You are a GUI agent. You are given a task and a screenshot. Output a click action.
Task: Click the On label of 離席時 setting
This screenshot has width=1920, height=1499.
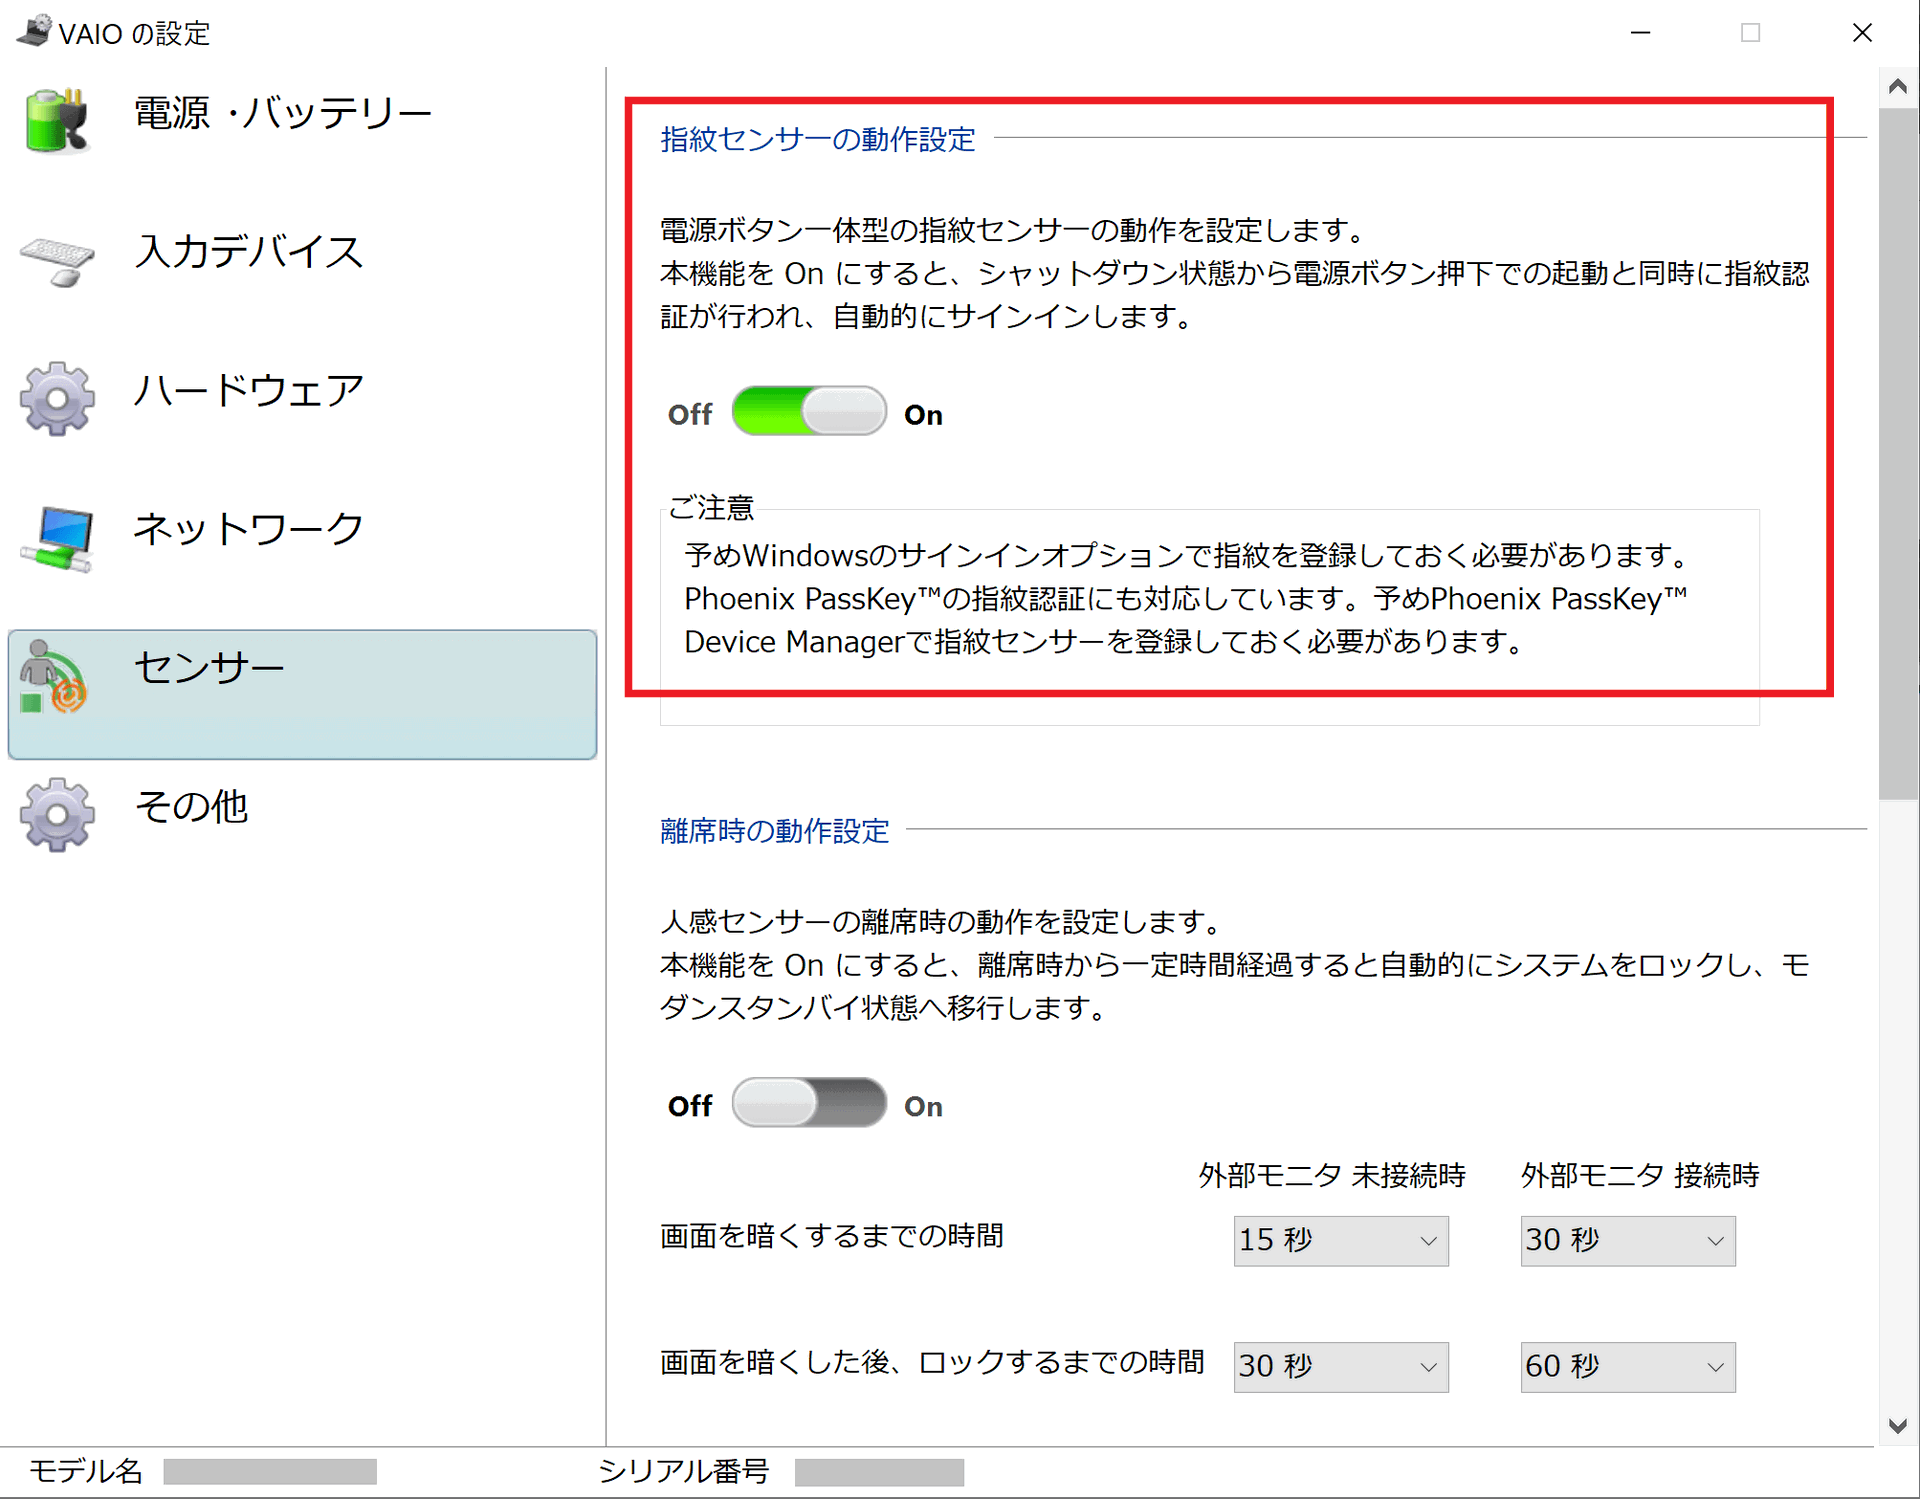coord(923,1107)
